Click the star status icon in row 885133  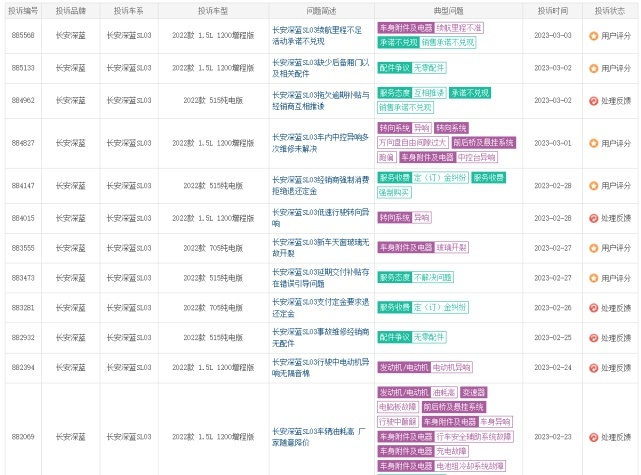pos(593,68)
